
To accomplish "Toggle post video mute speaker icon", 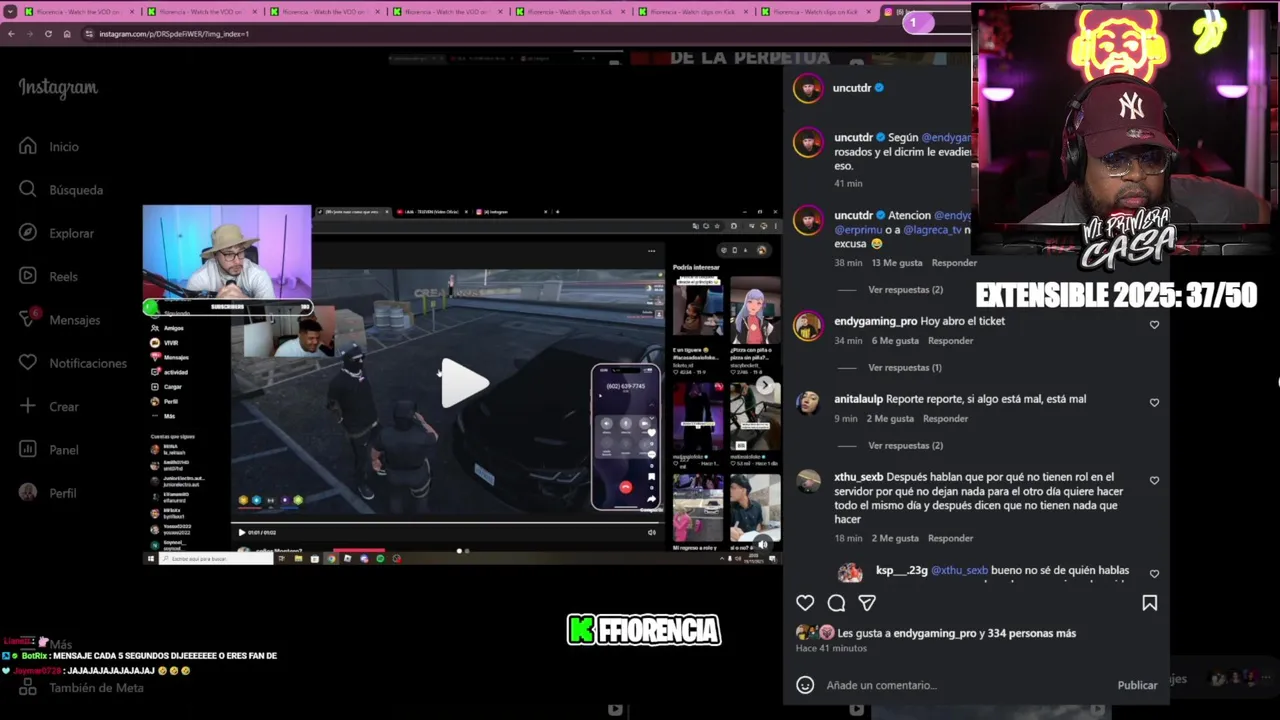I will pyautogui.click(x=764, y=545).
